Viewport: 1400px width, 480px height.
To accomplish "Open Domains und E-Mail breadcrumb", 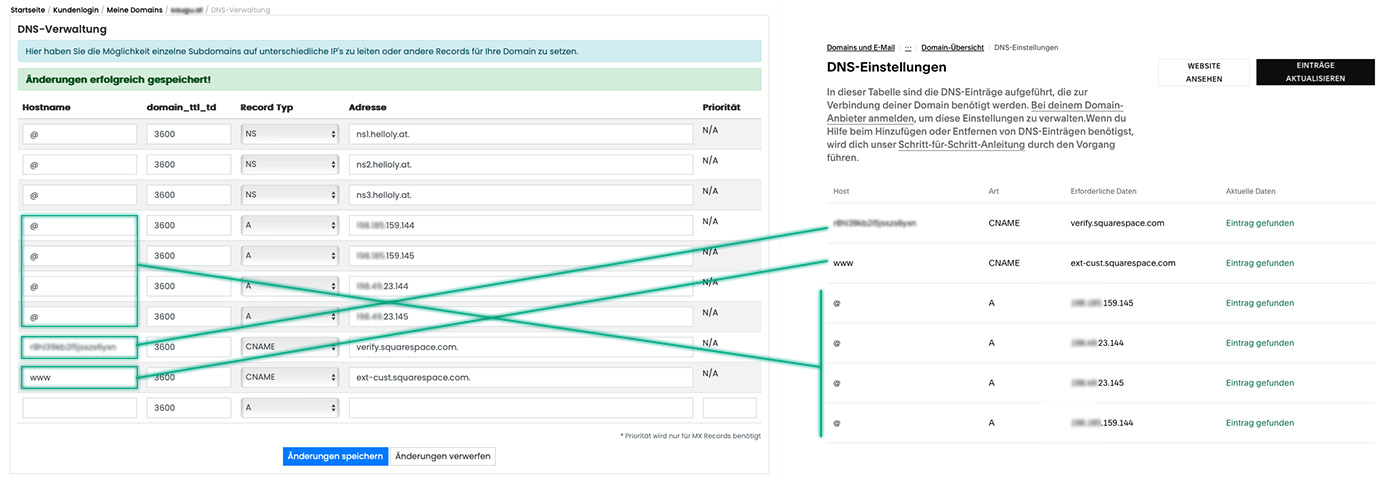I will 861,47.
